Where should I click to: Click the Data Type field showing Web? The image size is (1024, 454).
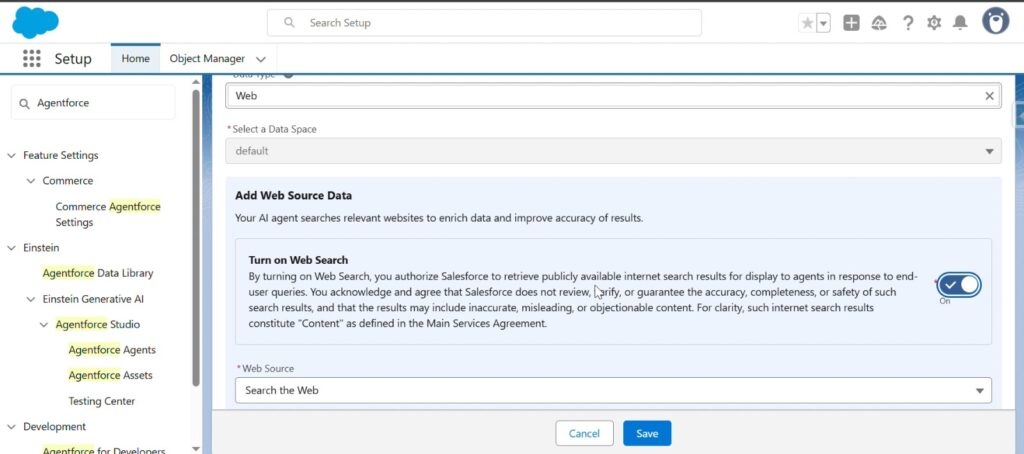pos(613,96)
